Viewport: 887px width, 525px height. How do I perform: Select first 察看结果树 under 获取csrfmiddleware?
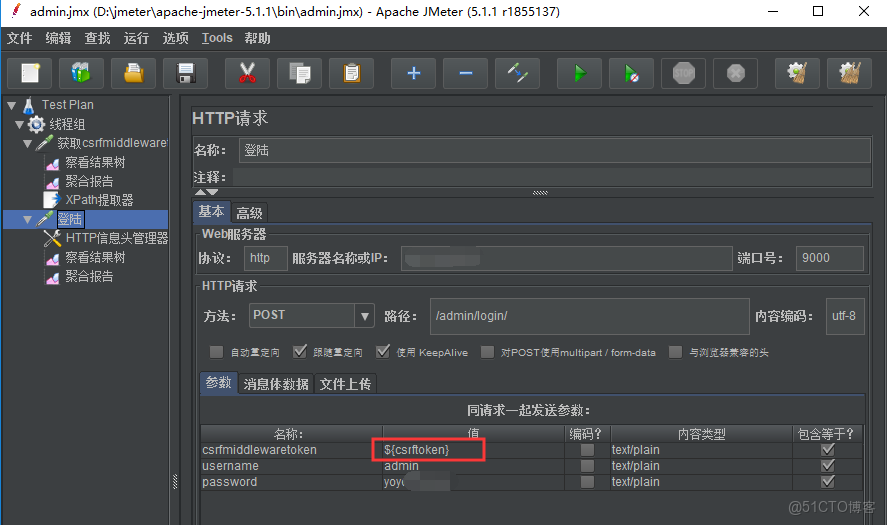95,162
